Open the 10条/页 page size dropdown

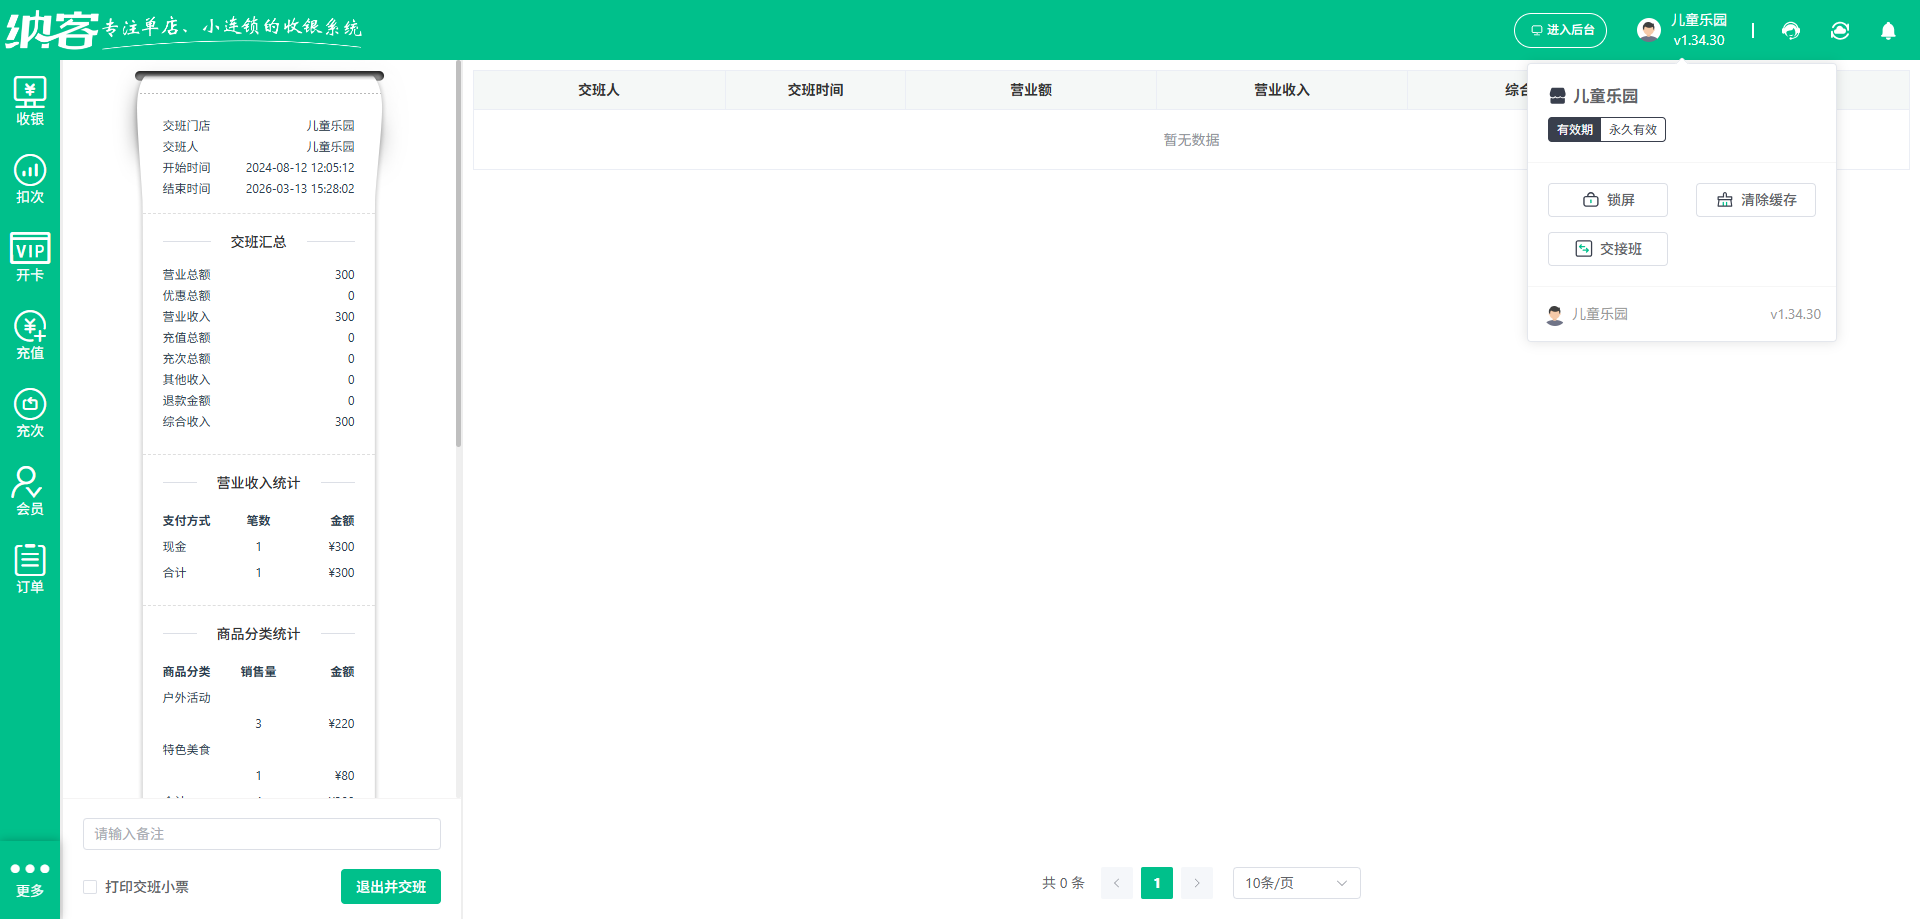[1295, 883]
